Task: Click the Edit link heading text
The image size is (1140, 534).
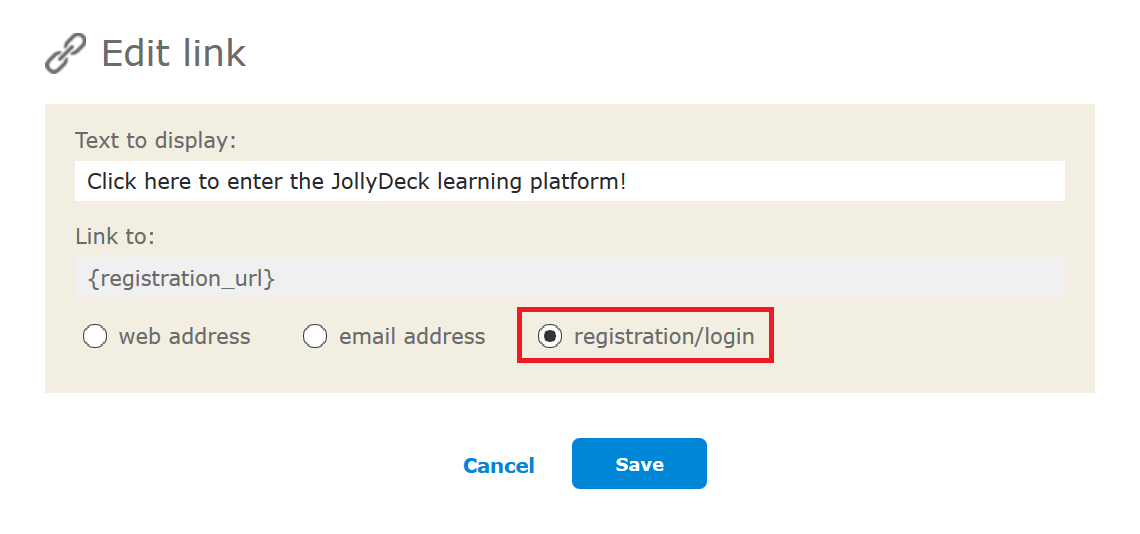Action: (173, 53)
